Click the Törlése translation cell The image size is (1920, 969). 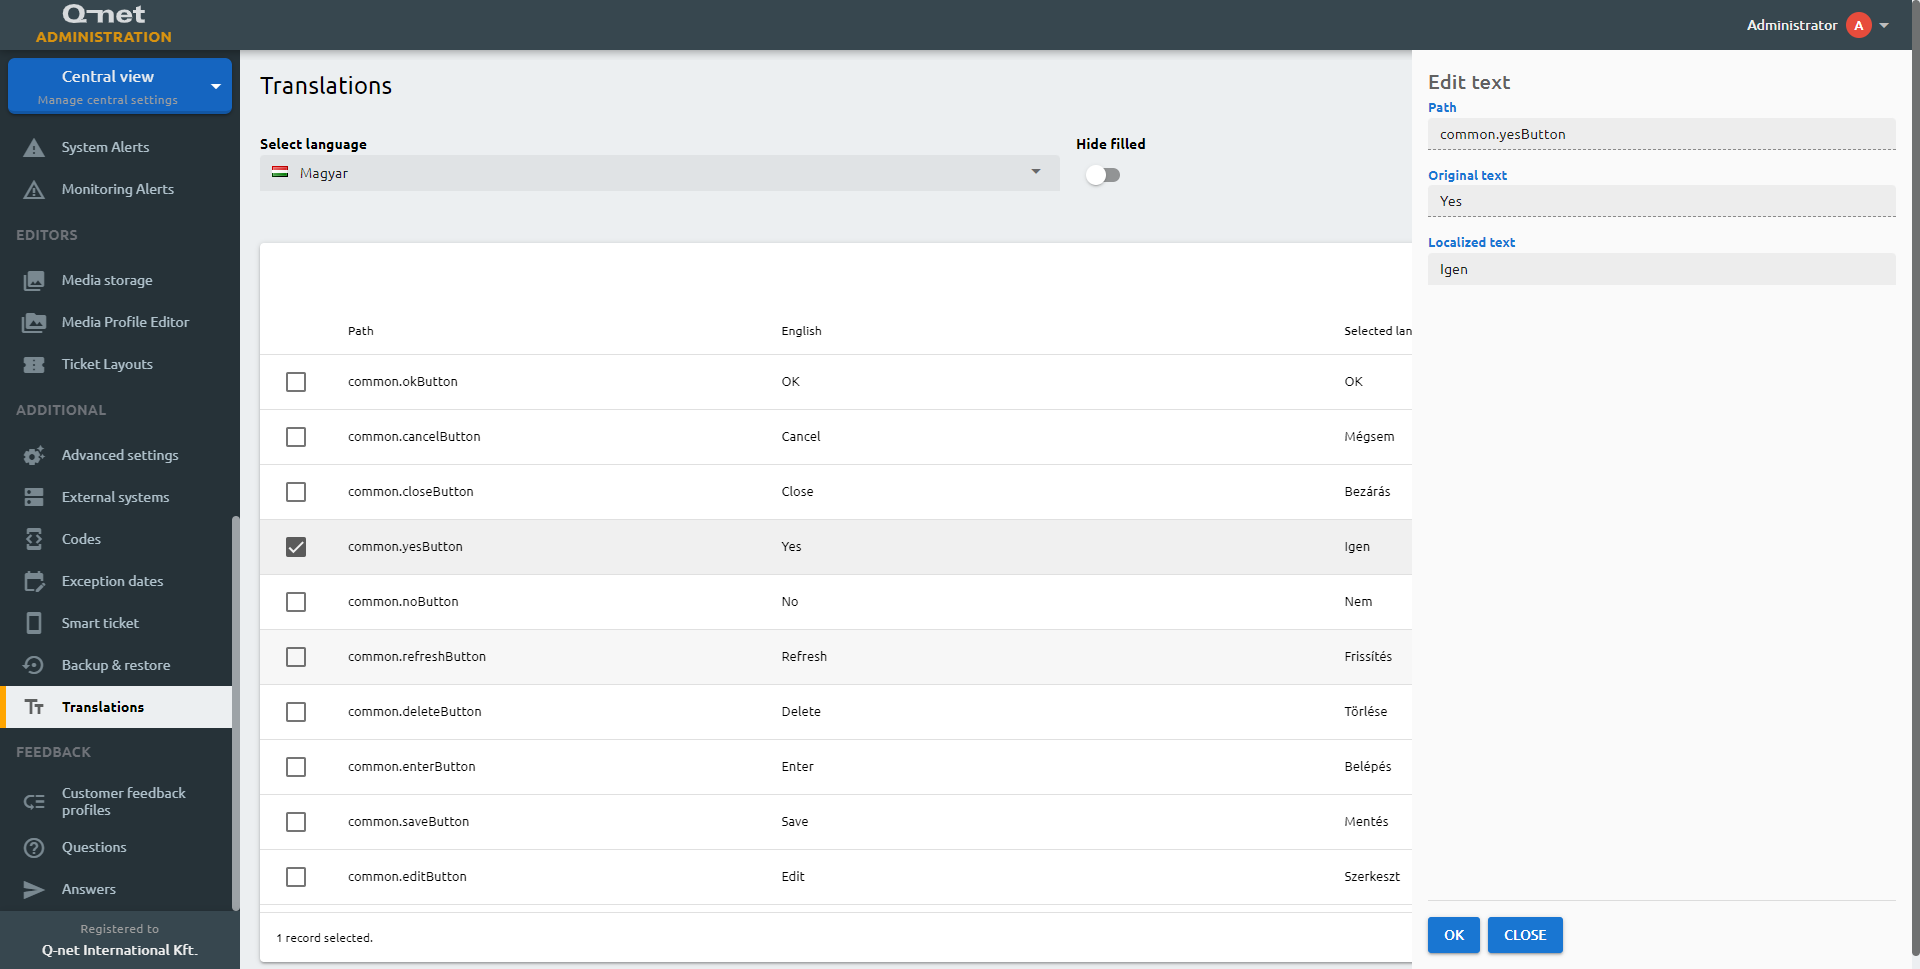(1366, 712)
